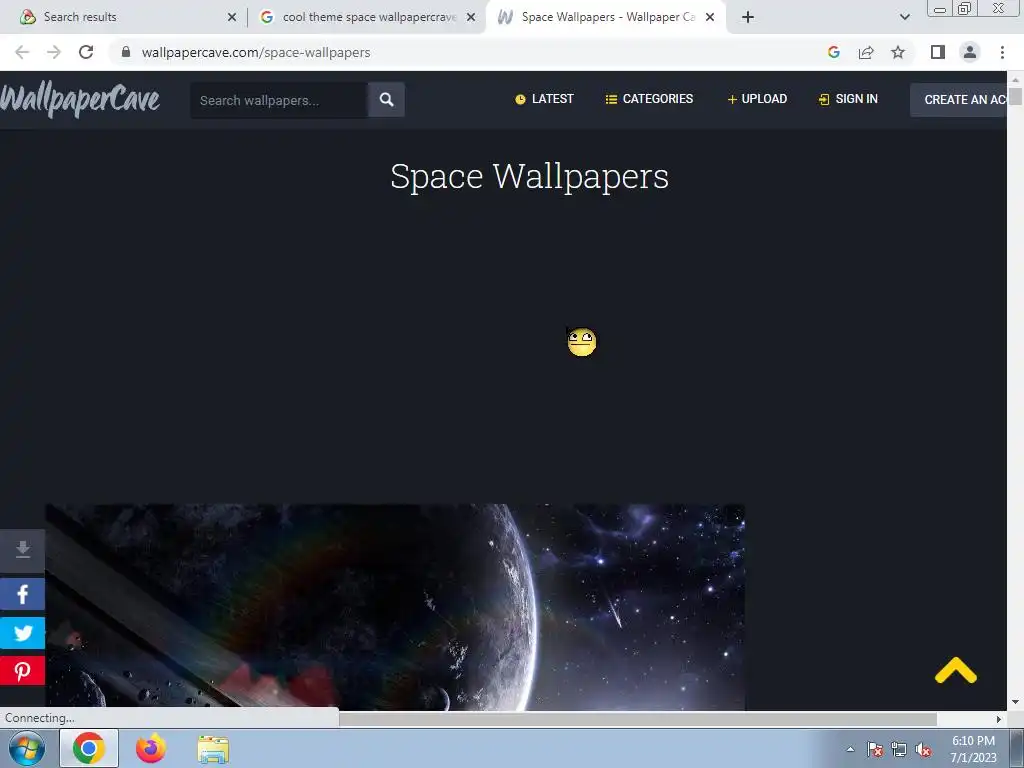The image size is (1024, 768).
Task: Open the SIGN IN link
Action: [848, 99]
